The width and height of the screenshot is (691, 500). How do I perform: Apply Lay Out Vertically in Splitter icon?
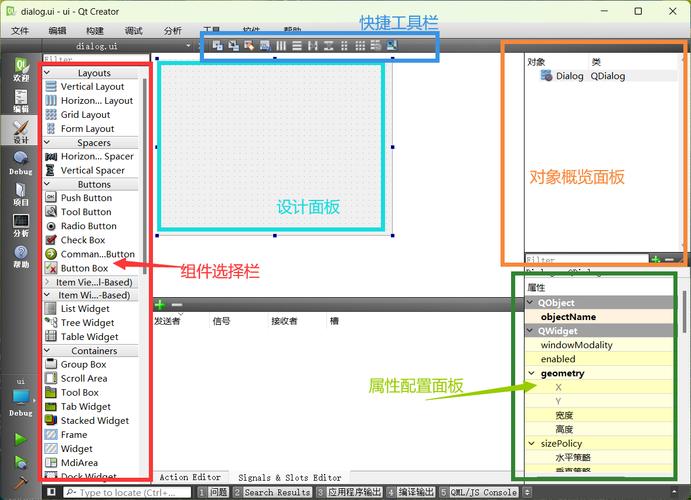(328, 45)
